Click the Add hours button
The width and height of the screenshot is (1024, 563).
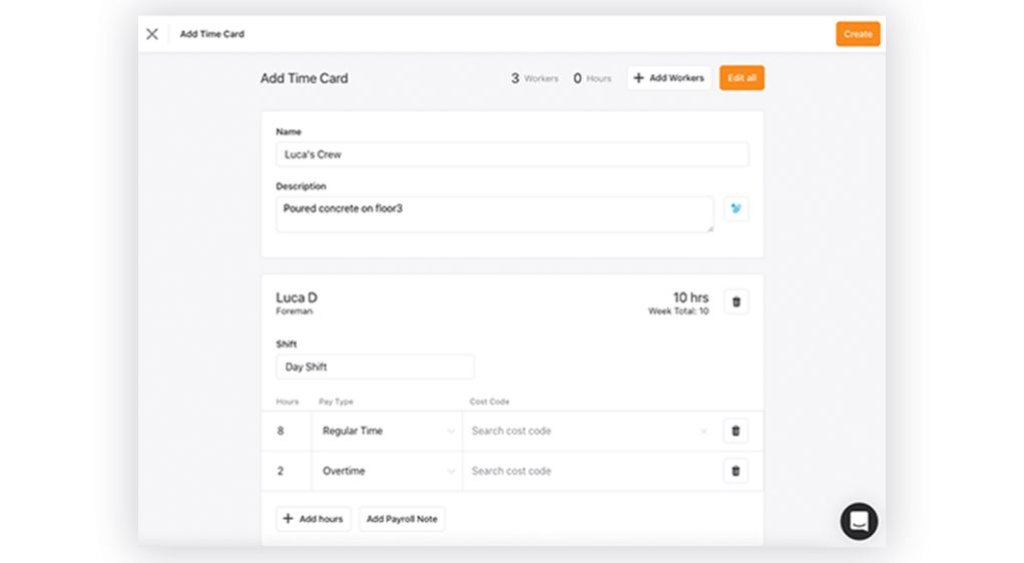click(313, 519)
